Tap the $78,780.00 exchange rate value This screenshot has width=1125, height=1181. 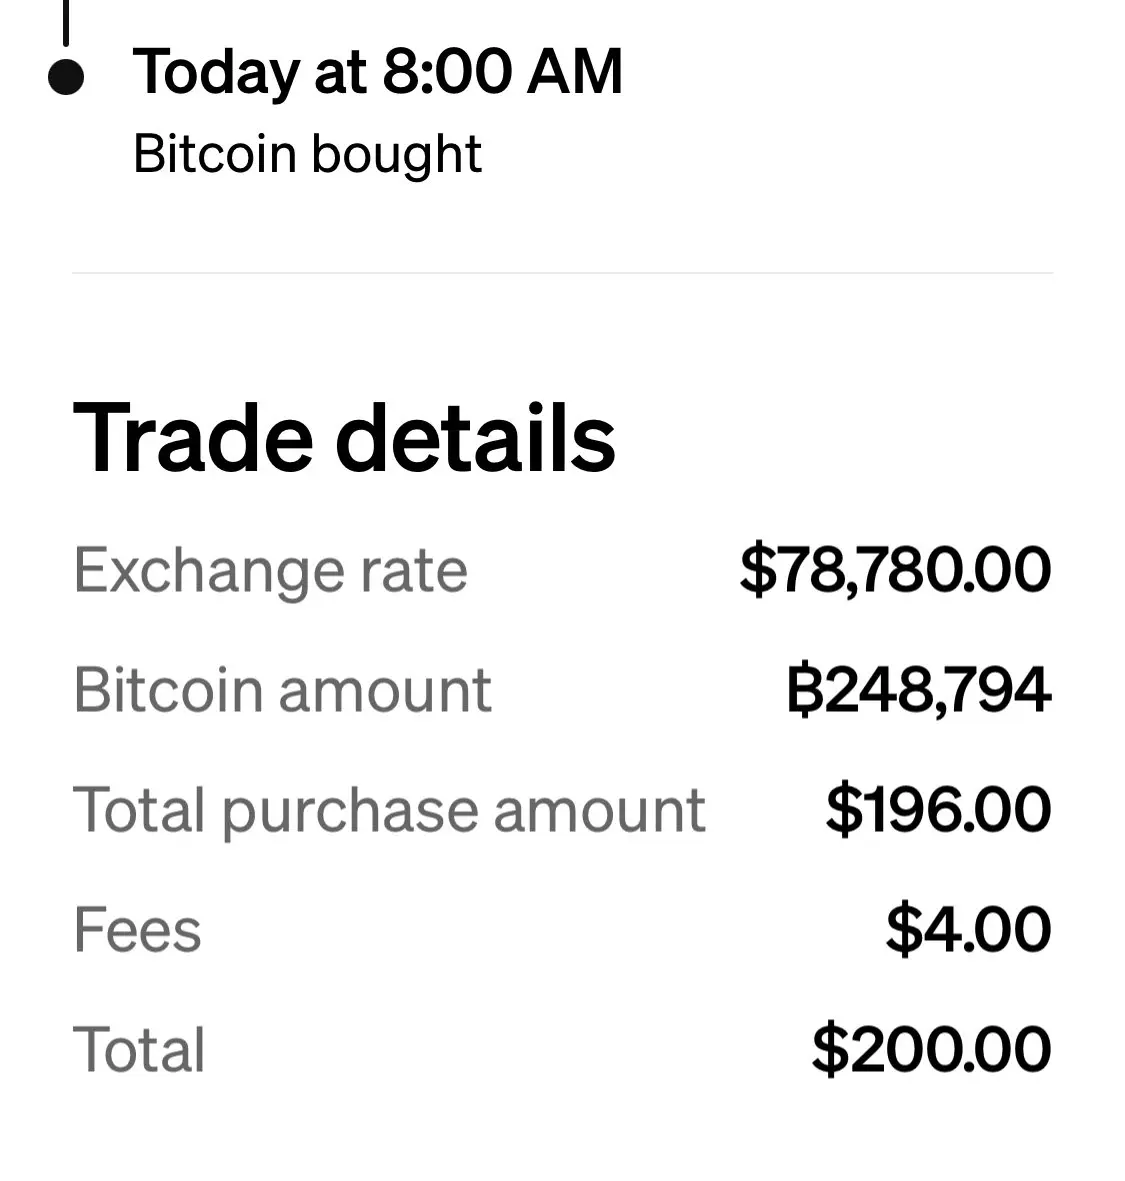click(895, 570)
